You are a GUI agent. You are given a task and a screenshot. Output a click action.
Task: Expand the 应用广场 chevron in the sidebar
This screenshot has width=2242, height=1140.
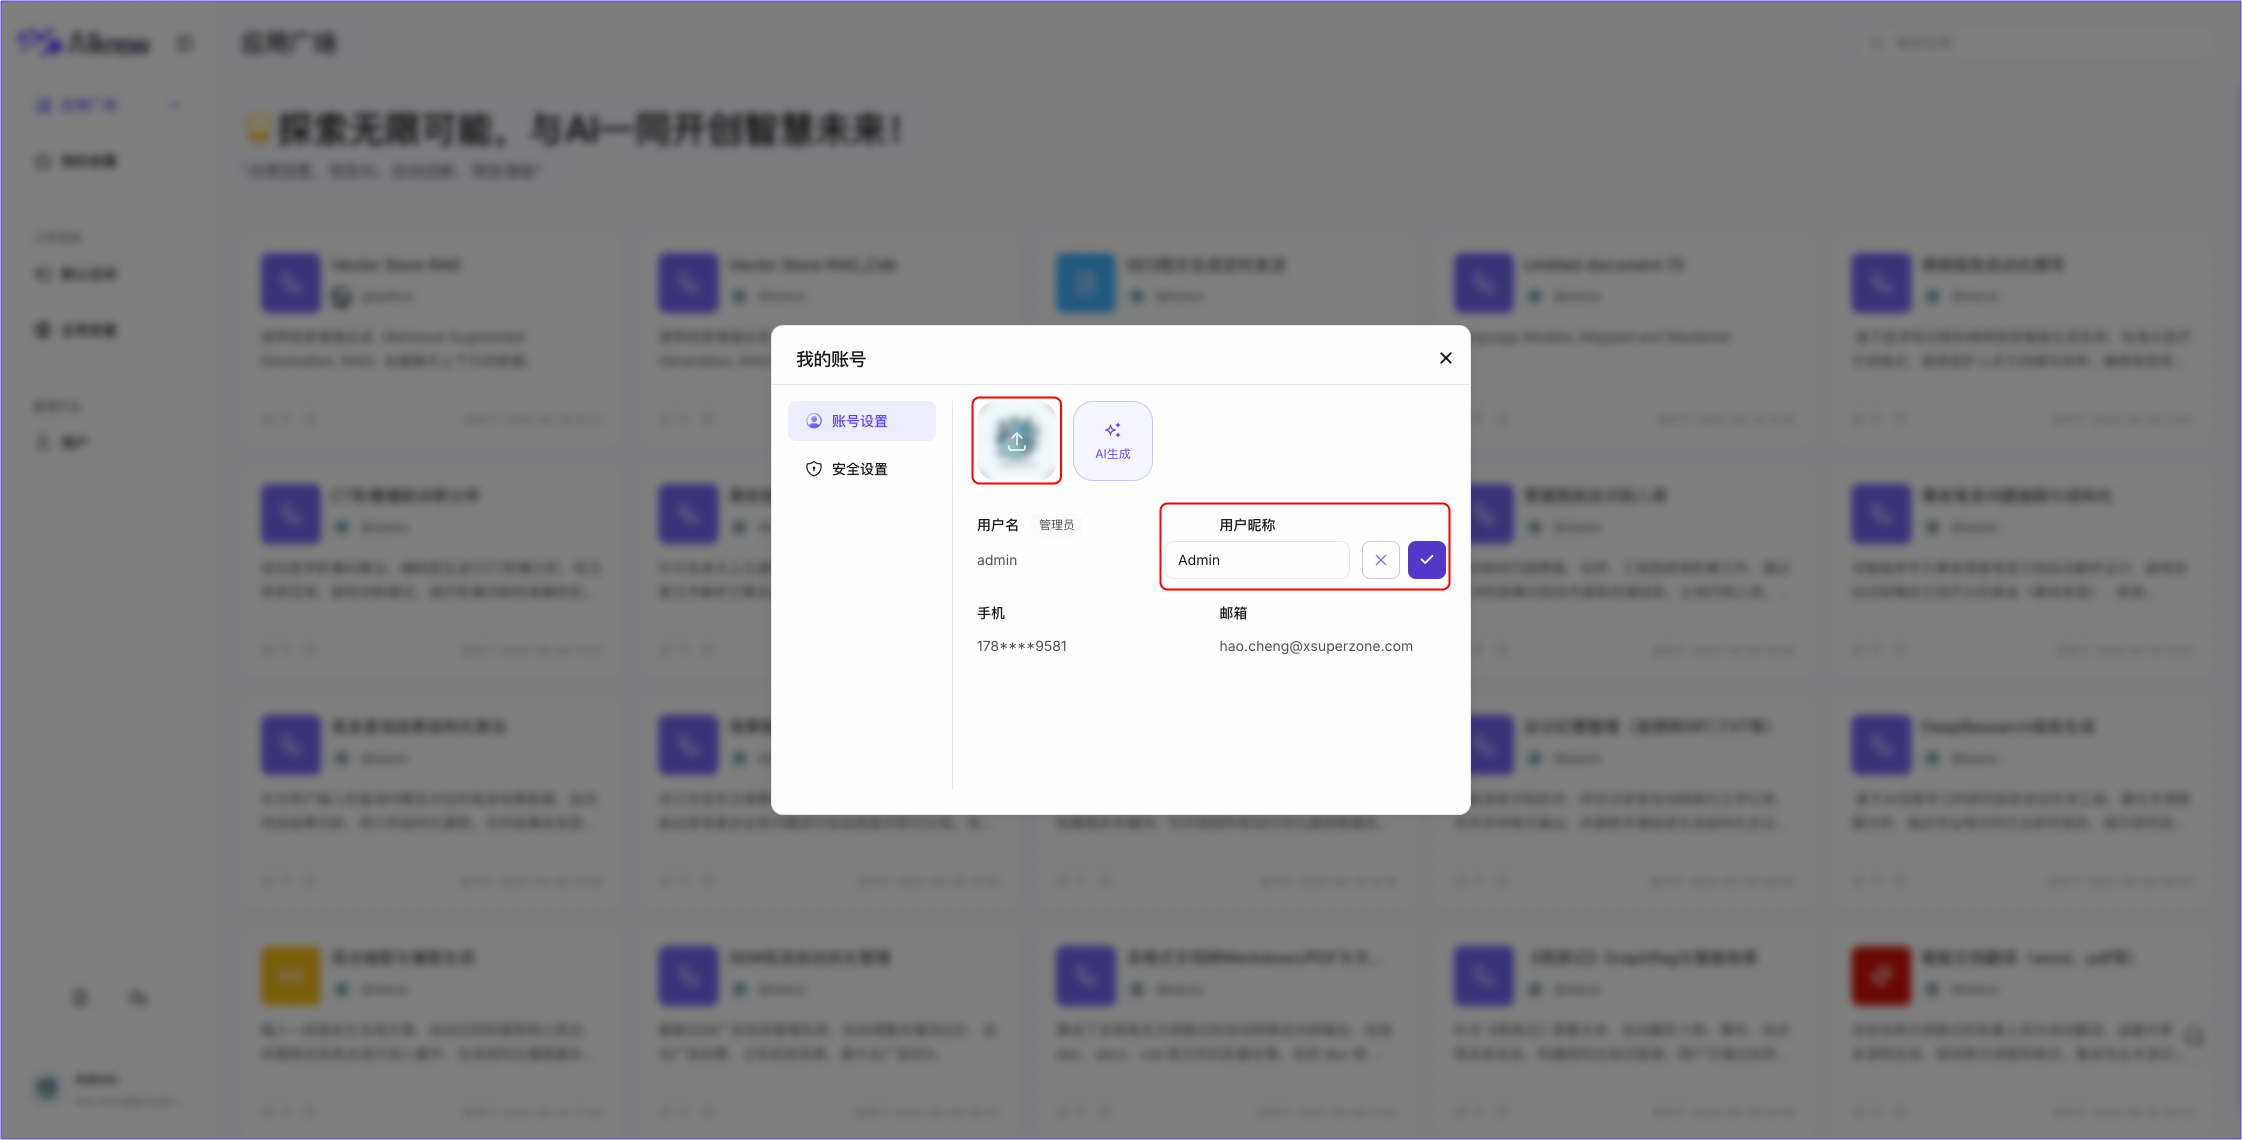pos(174,104)
